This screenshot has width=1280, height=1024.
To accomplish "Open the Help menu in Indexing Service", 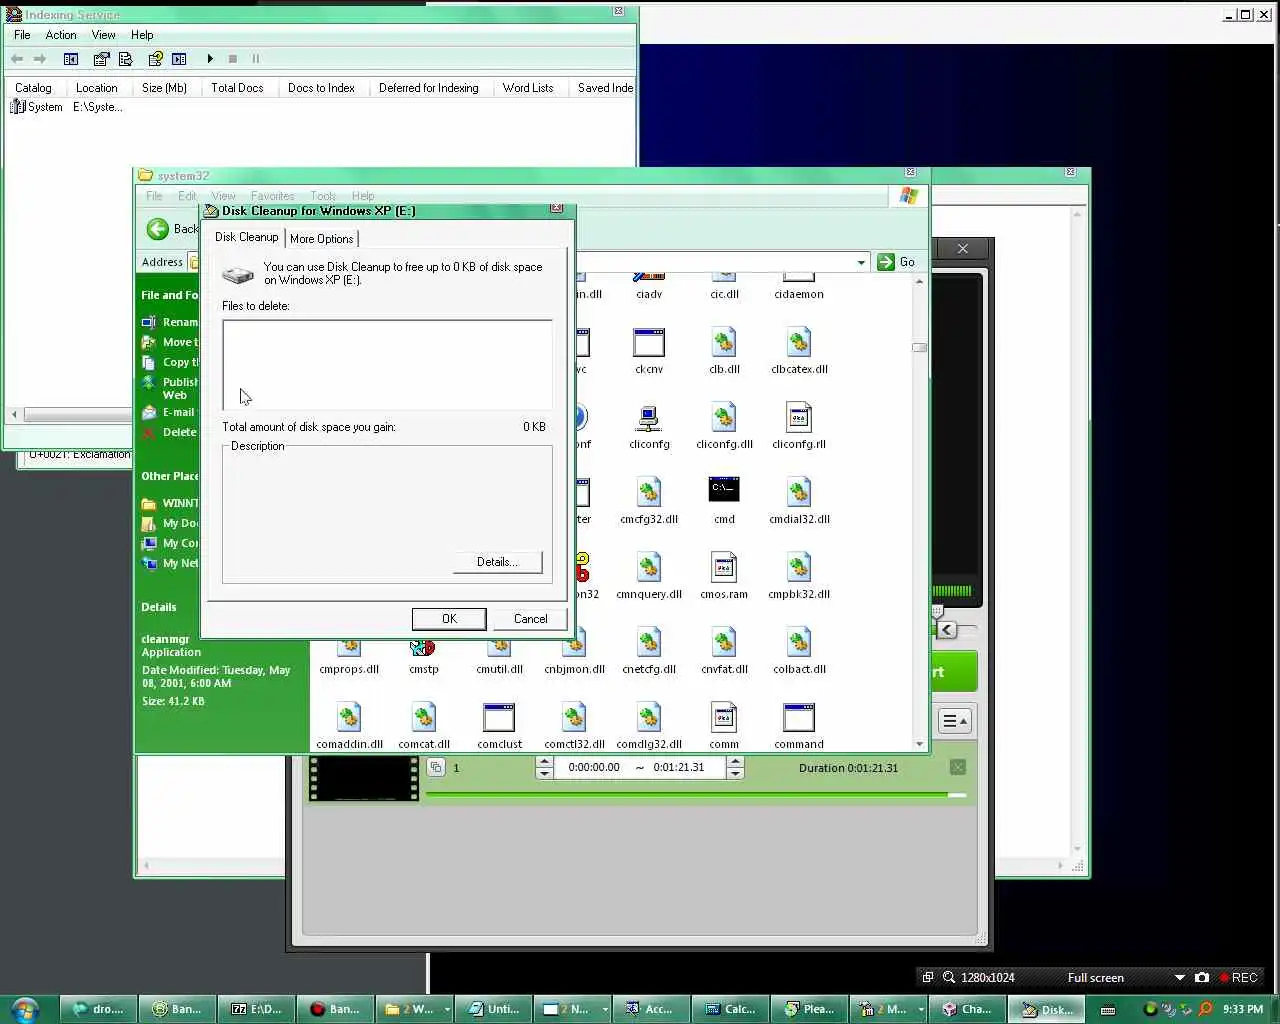I will click(x=142, y=35).
